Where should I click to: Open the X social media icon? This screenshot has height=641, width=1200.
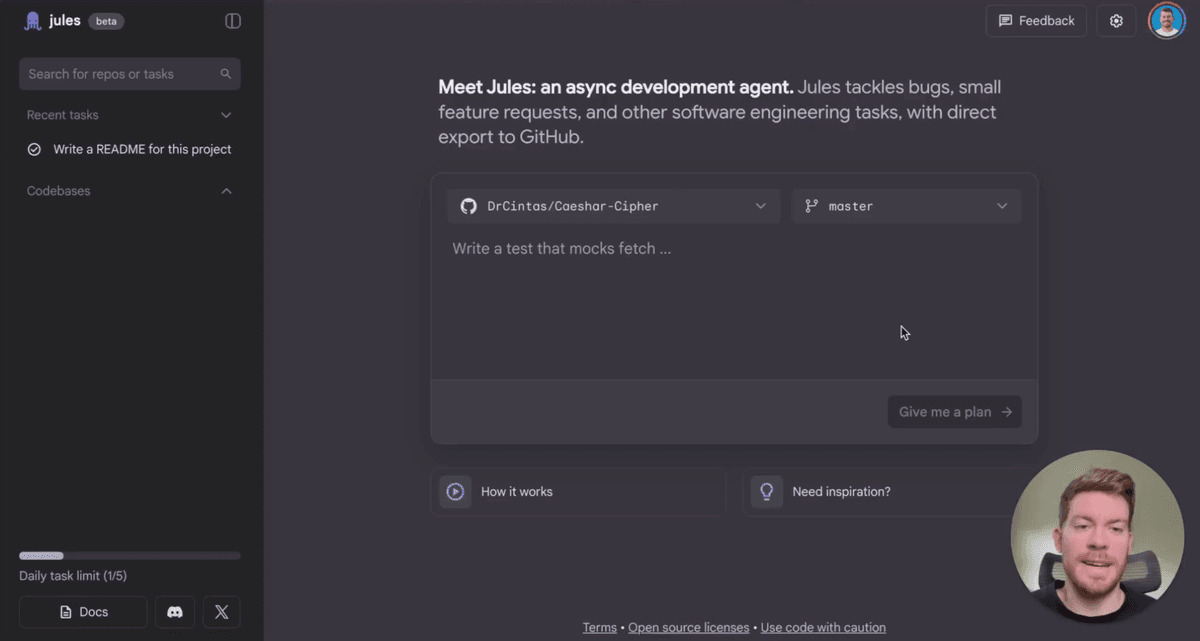221,611
